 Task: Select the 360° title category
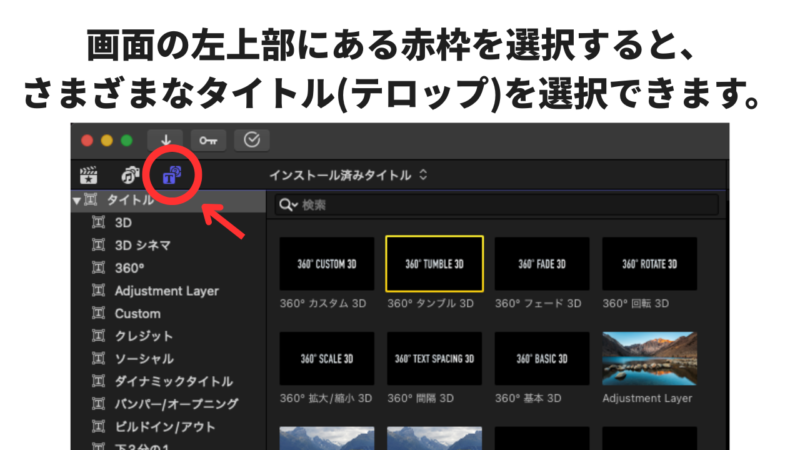(129, 268)
